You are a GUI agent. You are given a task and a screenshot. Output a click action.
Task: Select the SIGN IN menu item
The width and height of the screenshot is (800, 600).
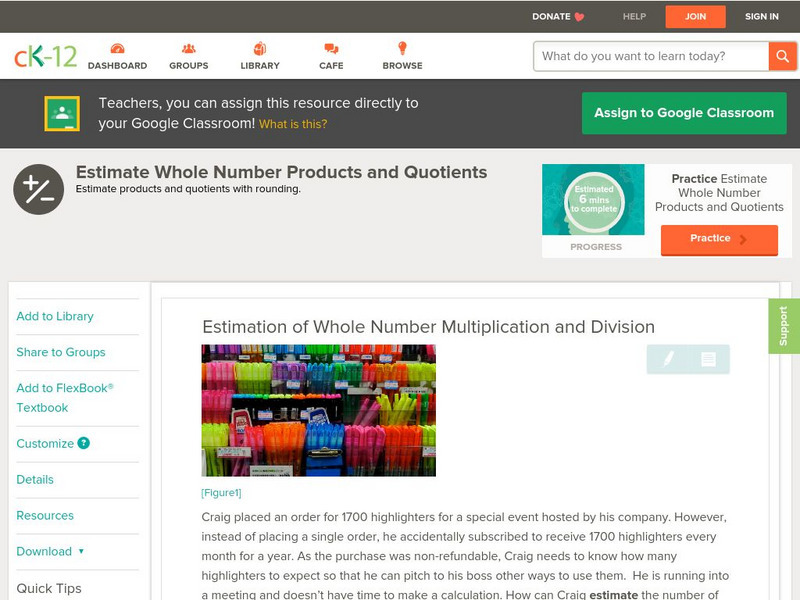761,16
